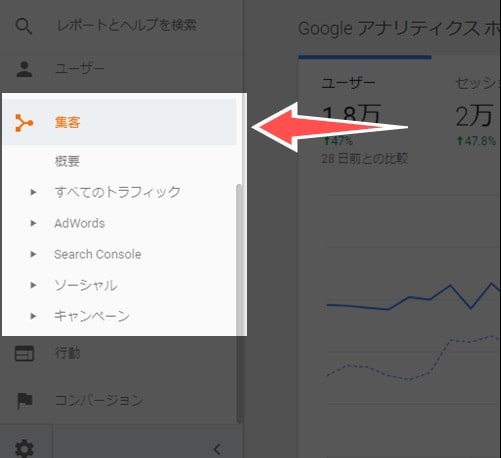
Task: Select the 集客 menu label
Action: [x=68, y=123]
